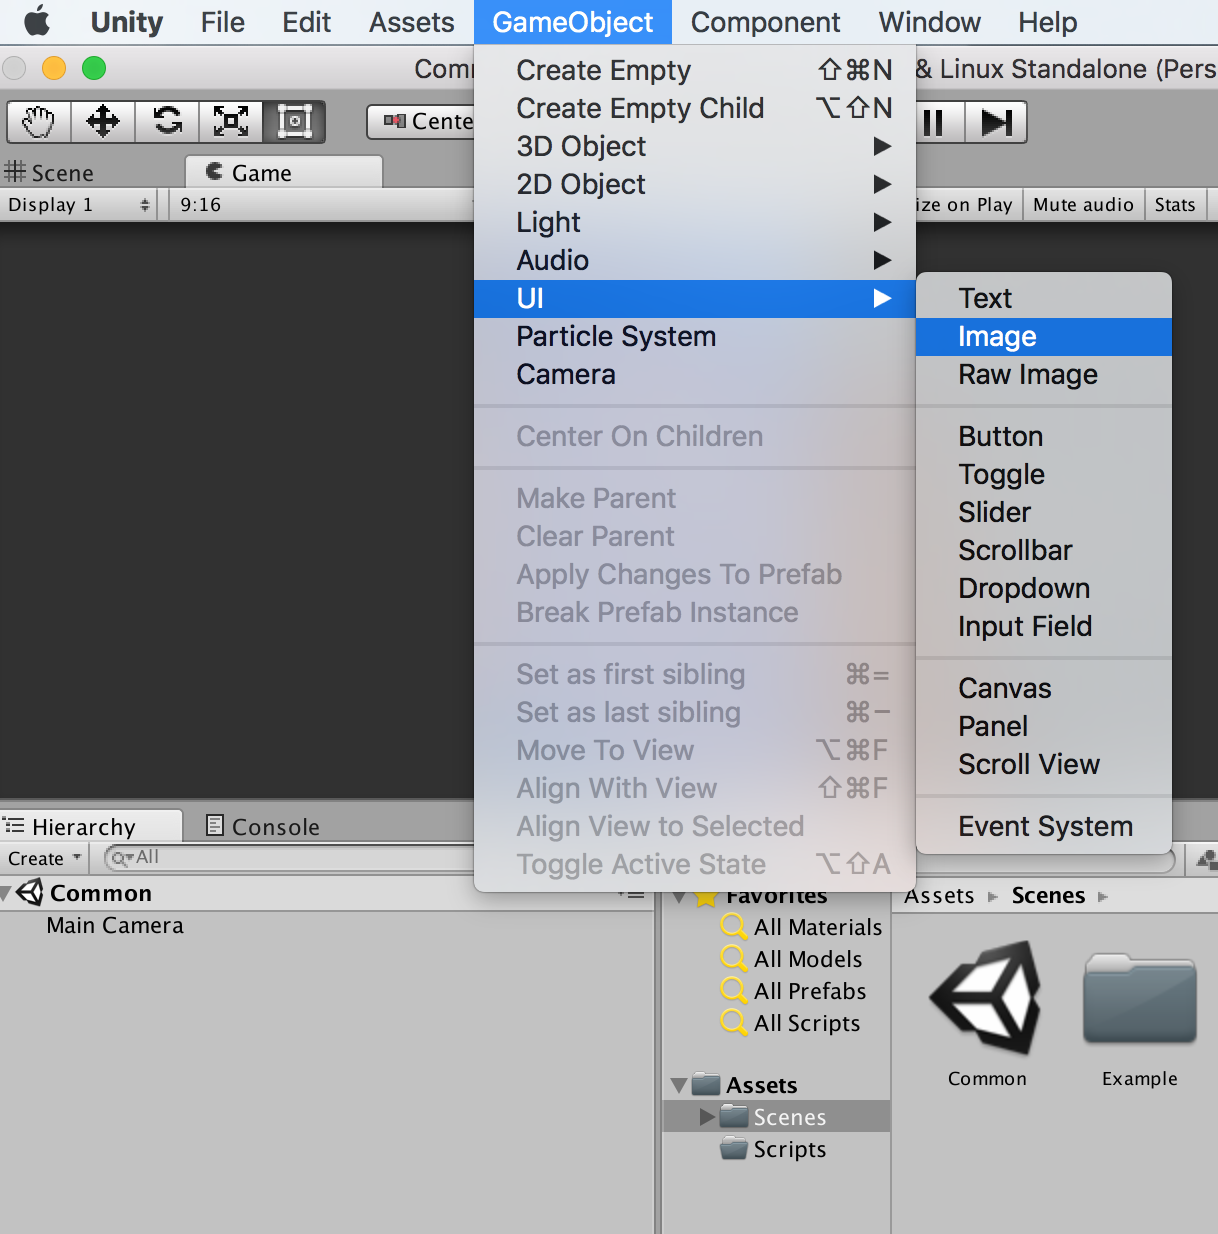Select the Move tool
1218x1234 pixels.
[103, 122]
